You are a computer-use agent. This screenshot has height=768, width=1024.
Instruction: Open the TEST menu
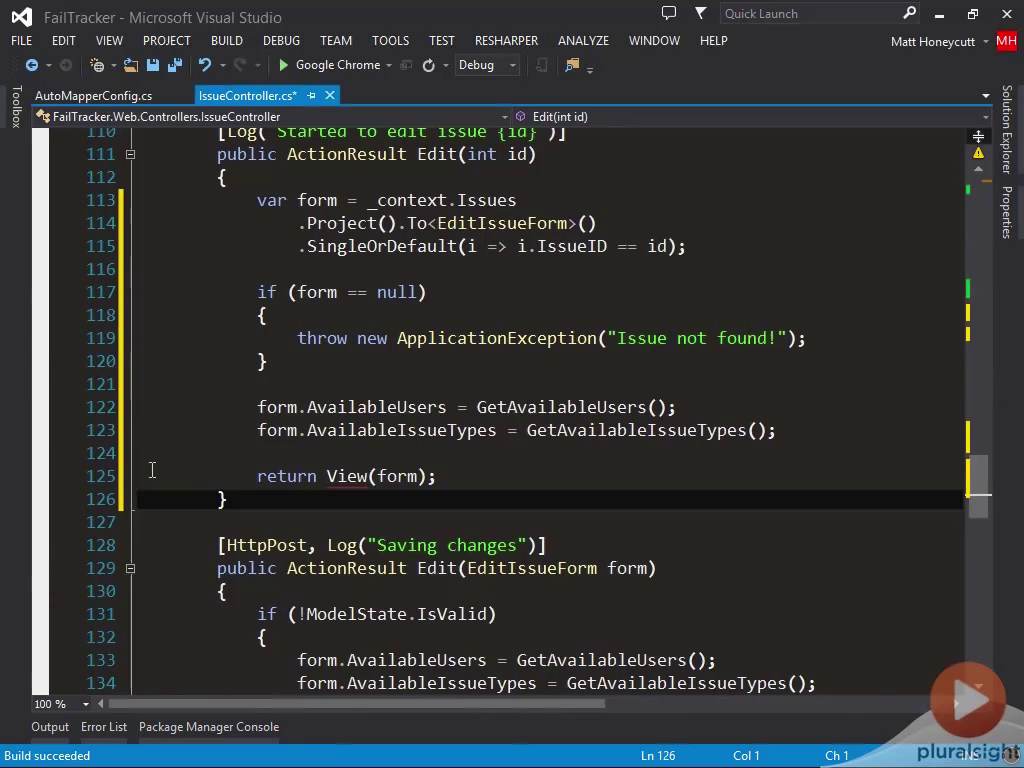[441, 40]
